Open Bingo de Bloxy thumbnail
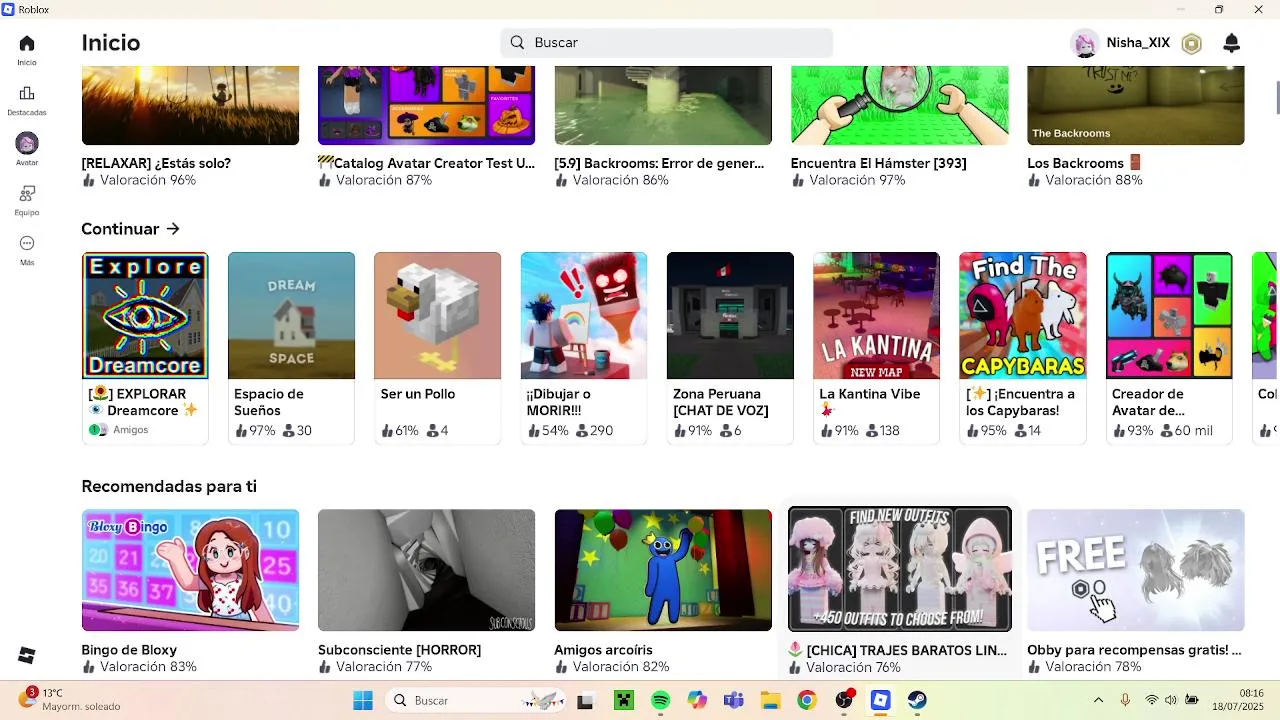This screenshot has width=1280, height=720. pos(190,570)
